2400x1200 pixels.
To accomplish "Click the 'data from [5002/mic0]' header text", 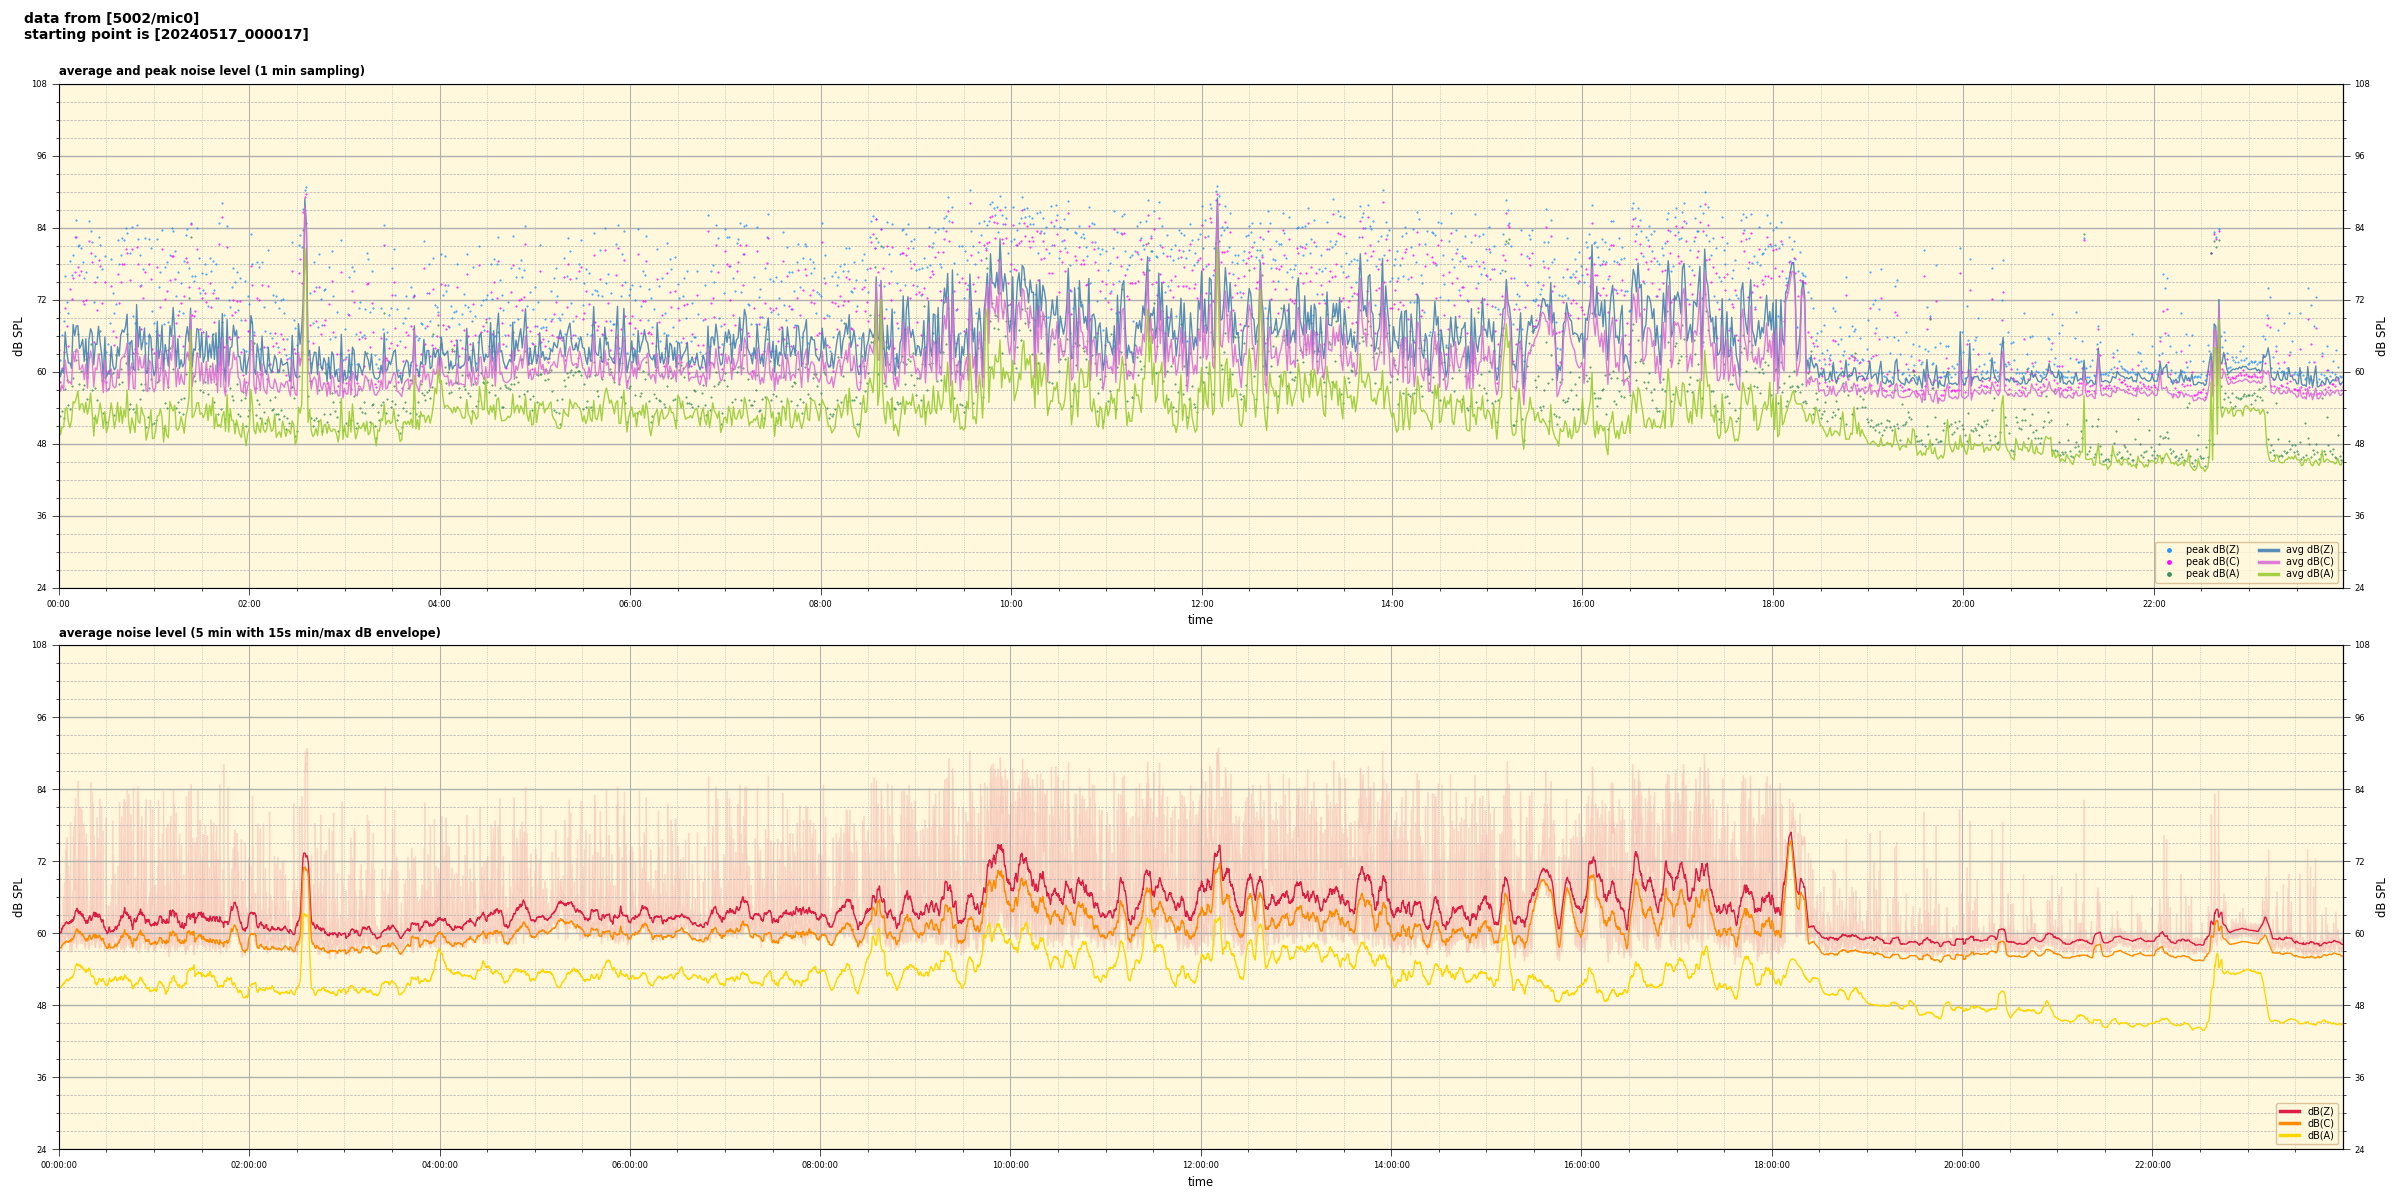I will [x=111, y=18].
